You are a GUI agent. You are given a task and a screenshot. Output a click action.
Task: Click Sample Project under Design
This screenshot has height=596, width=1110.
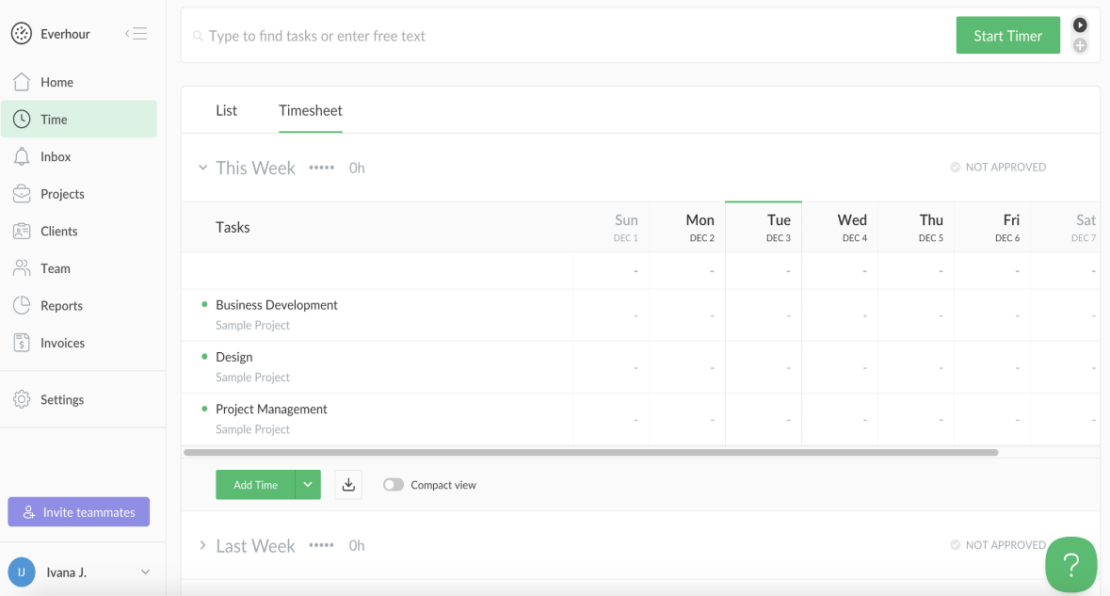point(253,377)
